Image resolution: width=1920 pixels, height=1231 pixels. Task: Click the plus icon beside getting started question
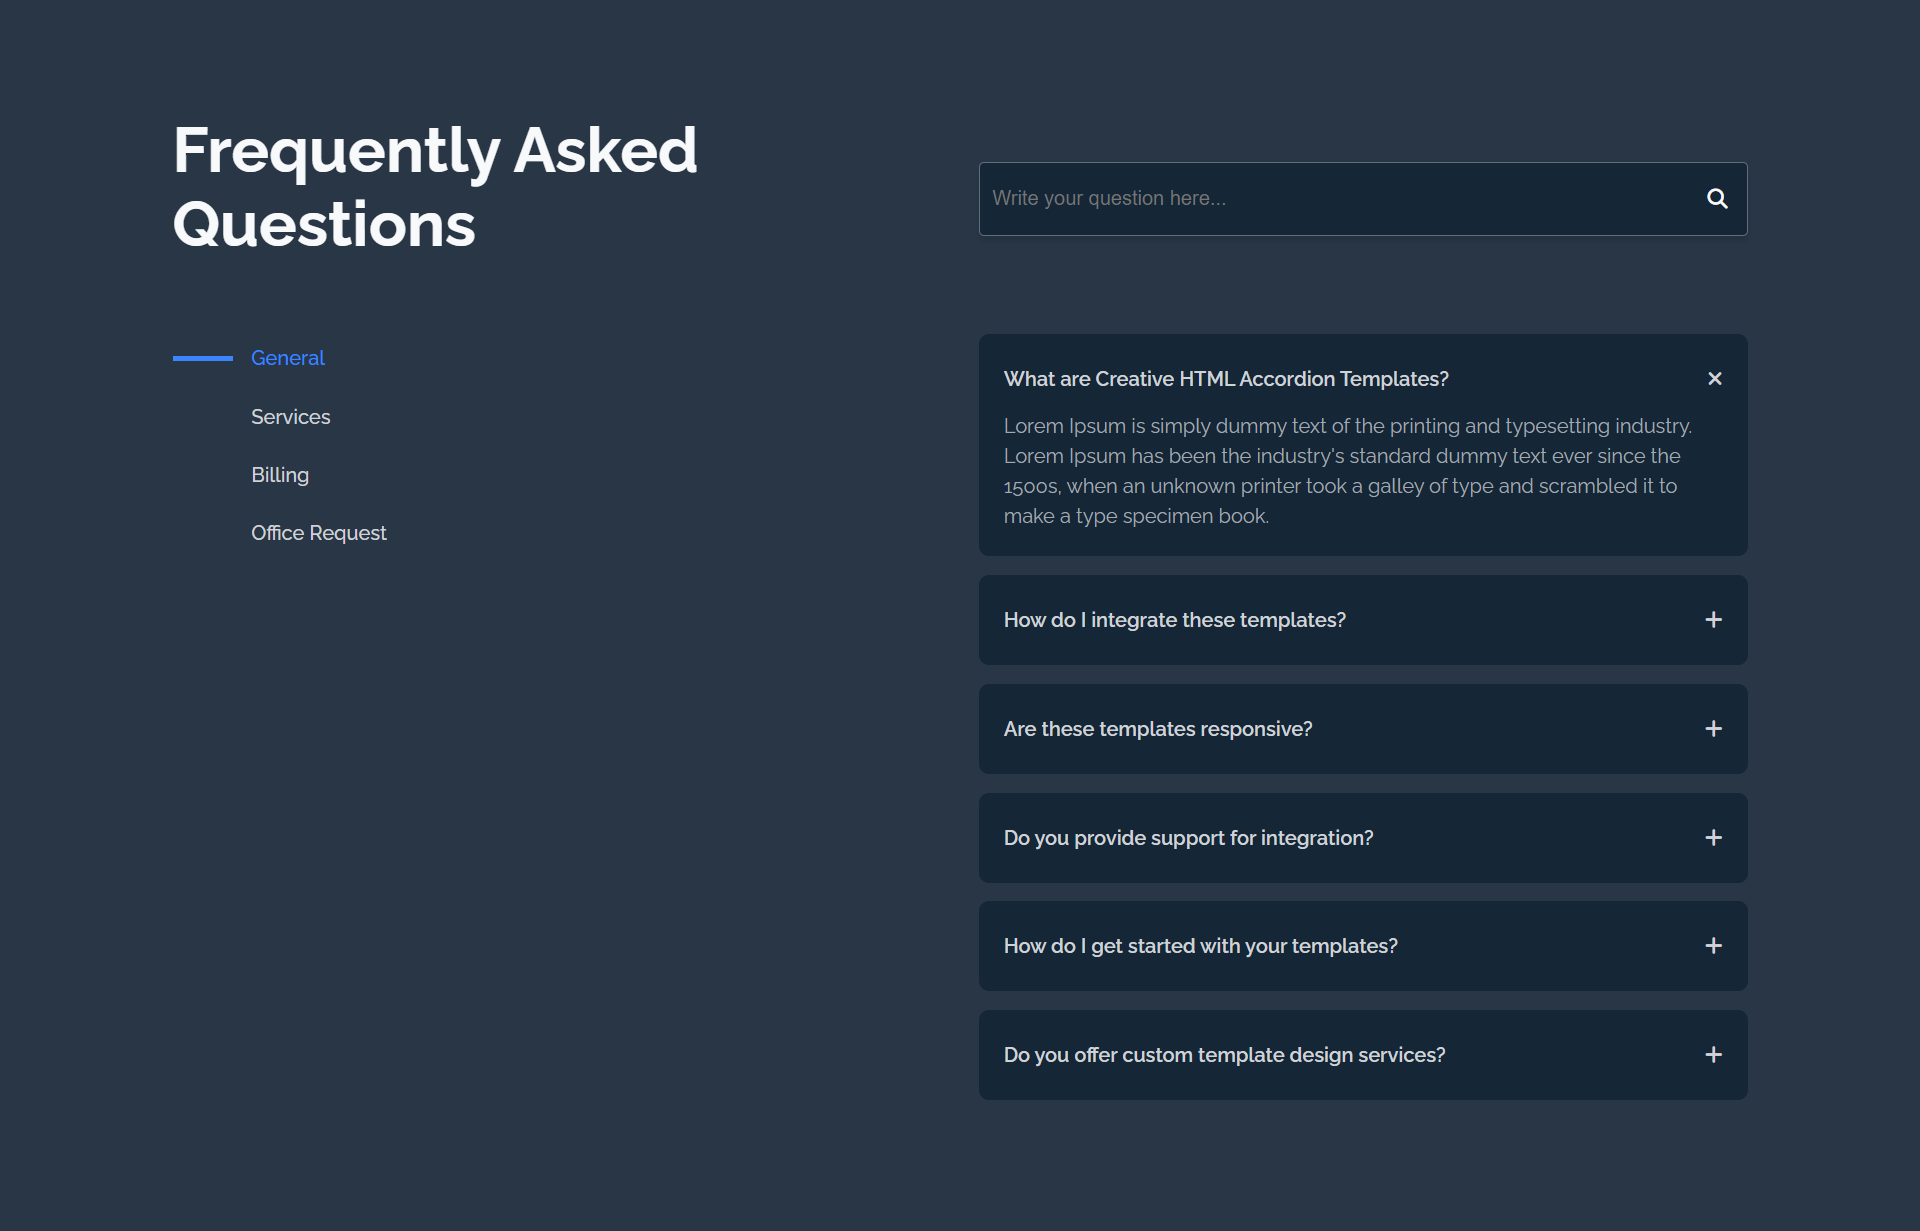[1714, 945]
